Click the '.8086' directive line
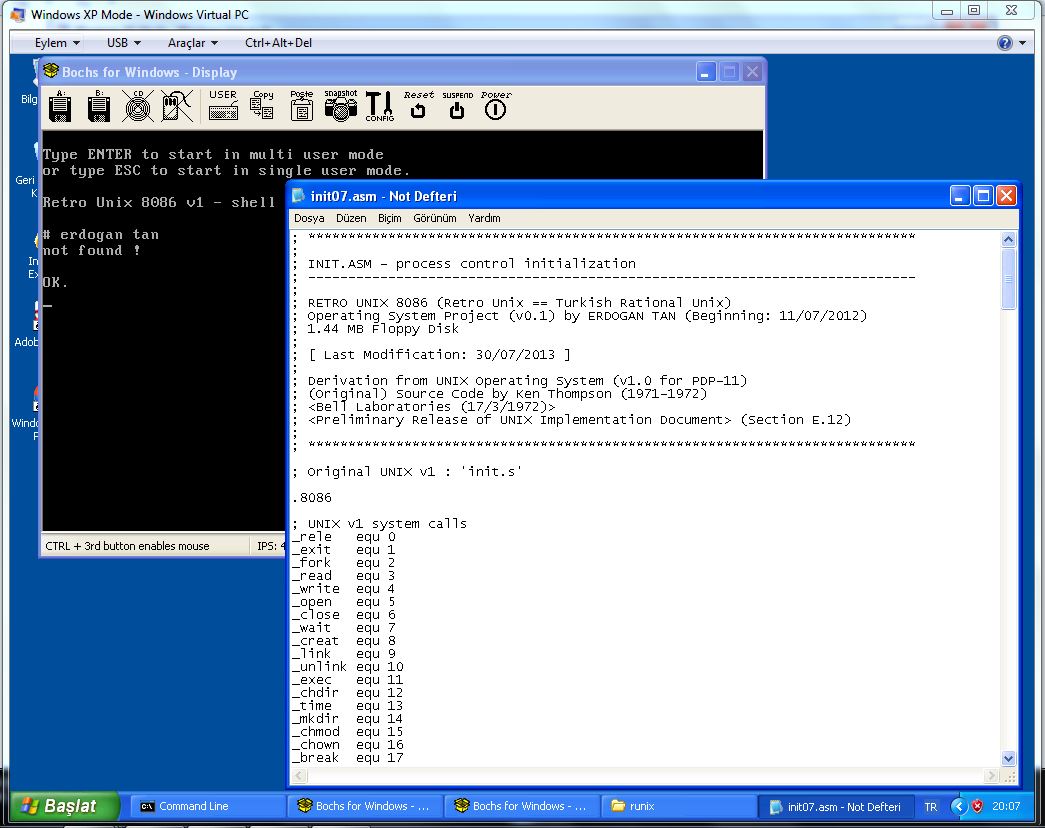Image resolution: width=1045 pixels, height=828 pixels. click(312, 497)
